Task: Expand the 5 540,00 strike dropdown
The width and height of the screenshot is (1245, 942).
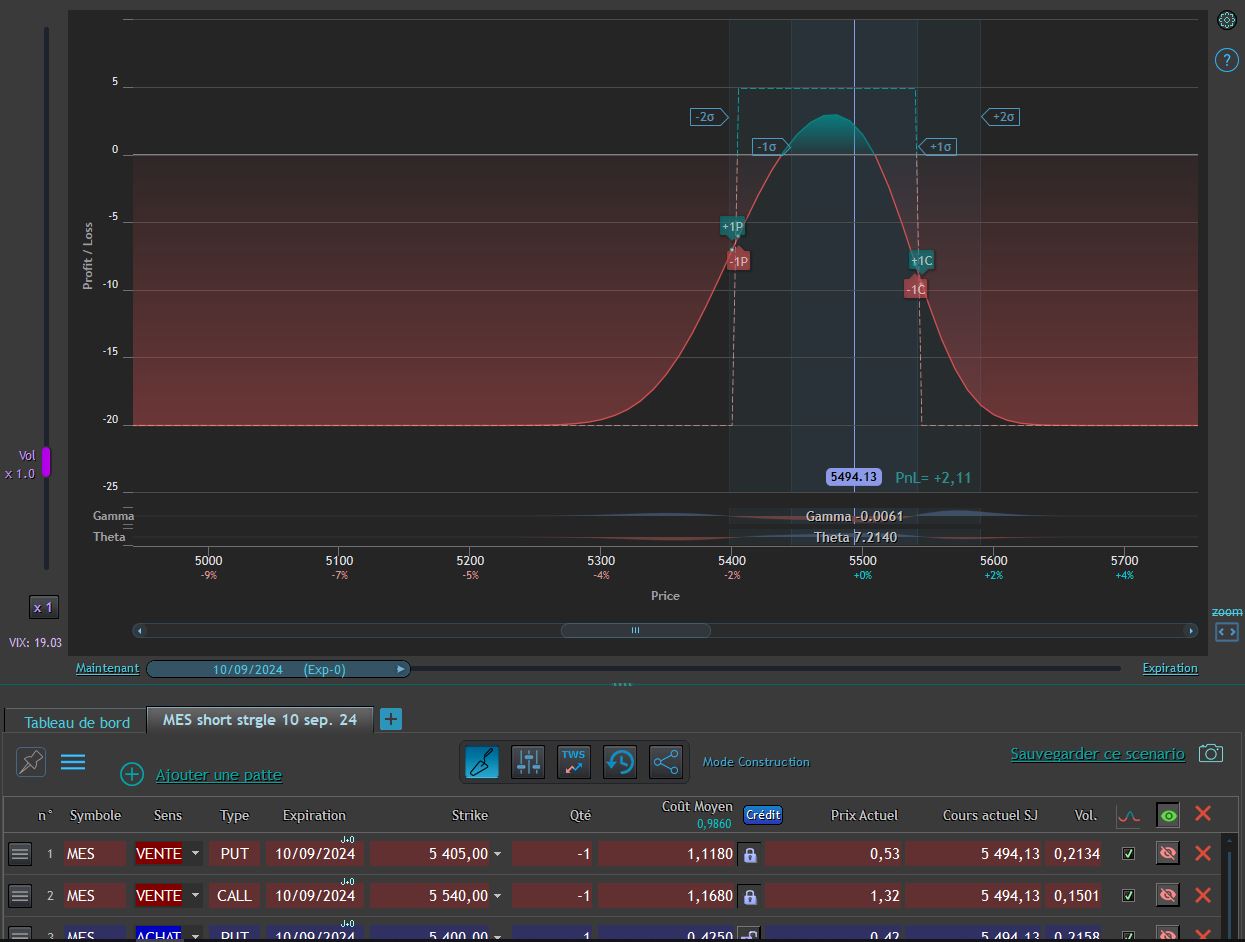Action: pyautogui.click(x=498, y=896)
